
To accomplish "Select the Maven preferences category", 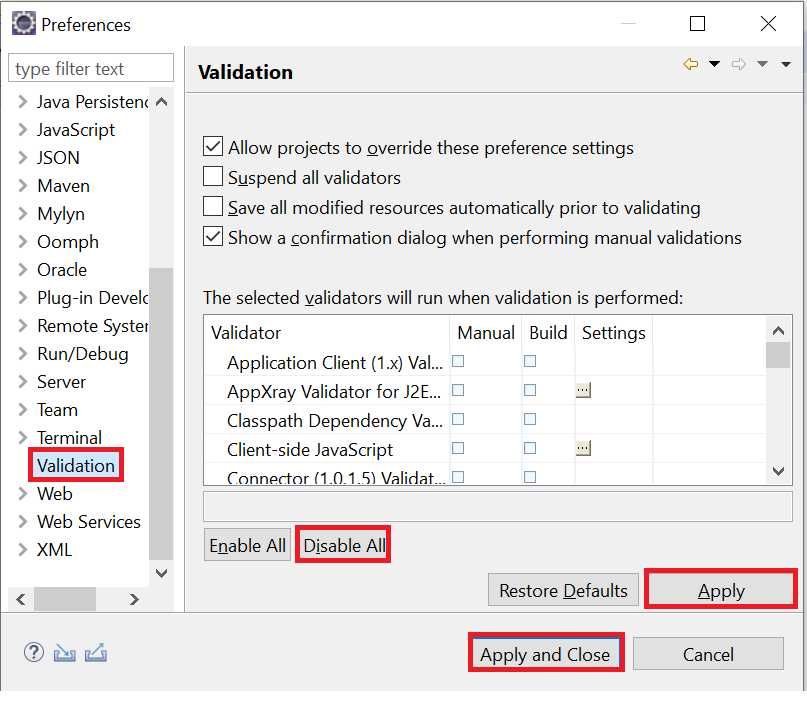I will click(63, 185).
